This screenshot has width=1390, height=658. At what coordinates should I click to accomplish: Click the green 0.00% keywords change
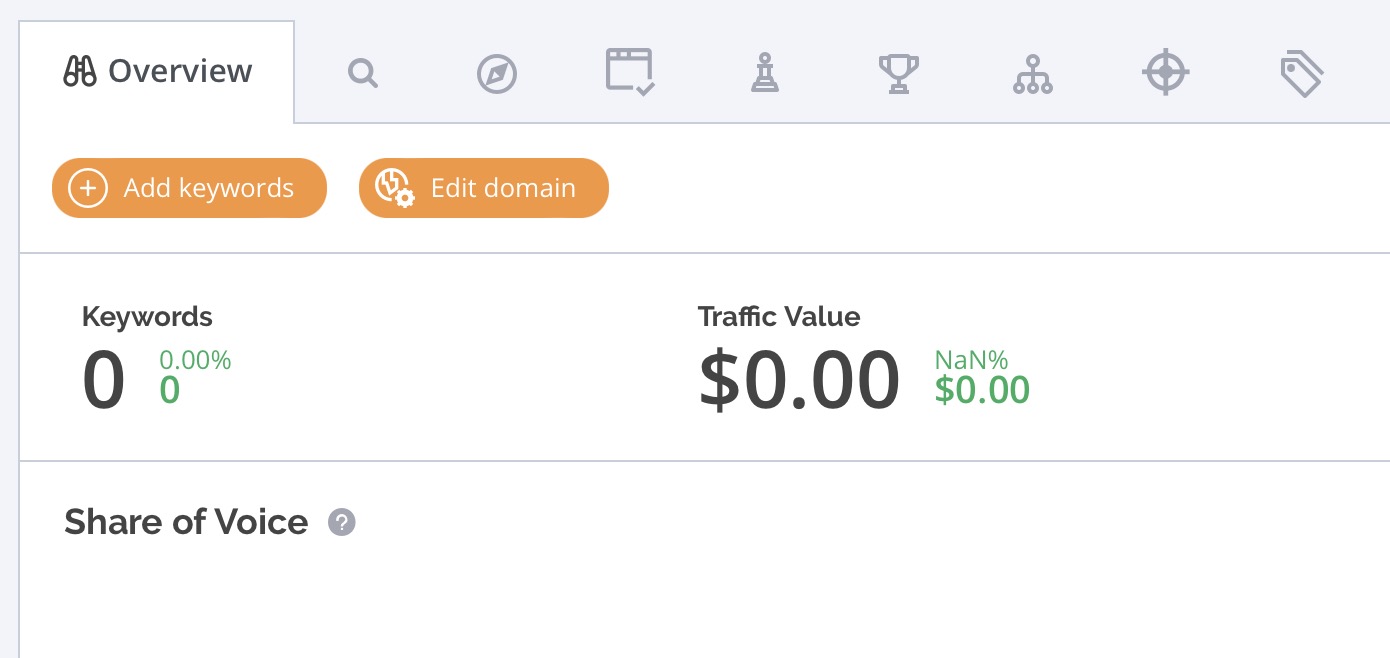[x=195, y=360]
